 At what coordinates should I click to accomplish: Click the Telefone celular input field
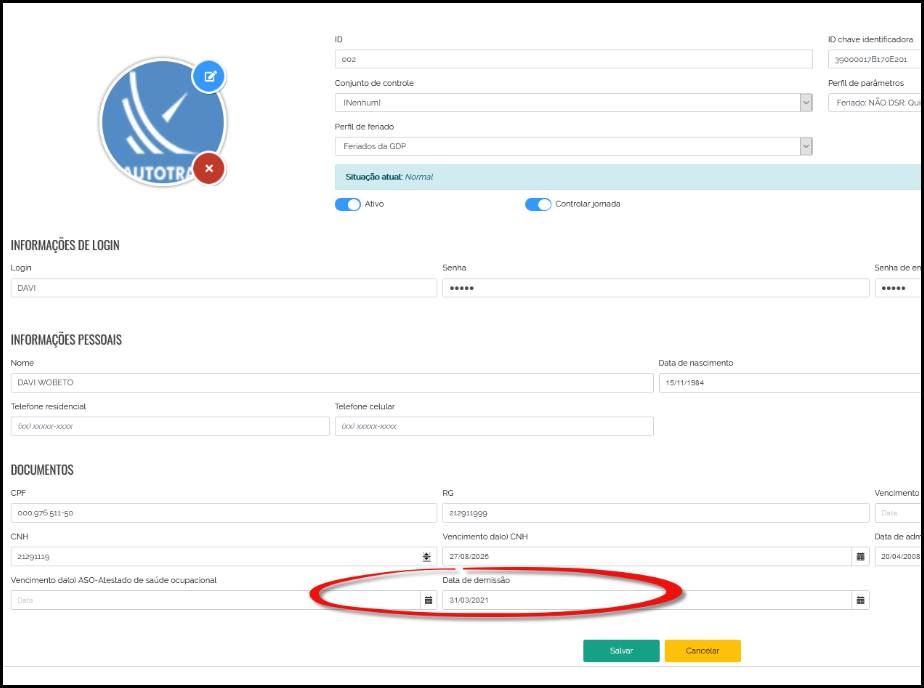493,426
